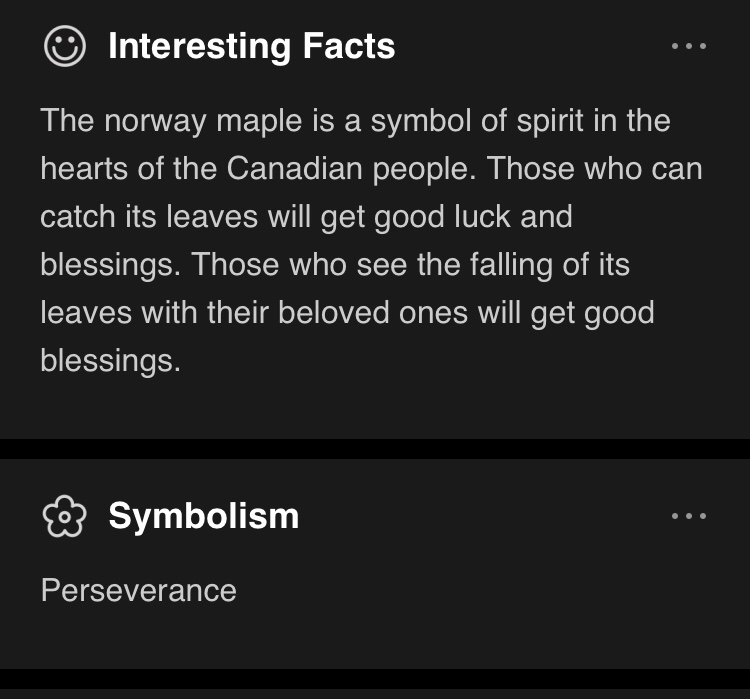
Task: Tap the flower icon beside Symbolism
Action: [65, 516]
